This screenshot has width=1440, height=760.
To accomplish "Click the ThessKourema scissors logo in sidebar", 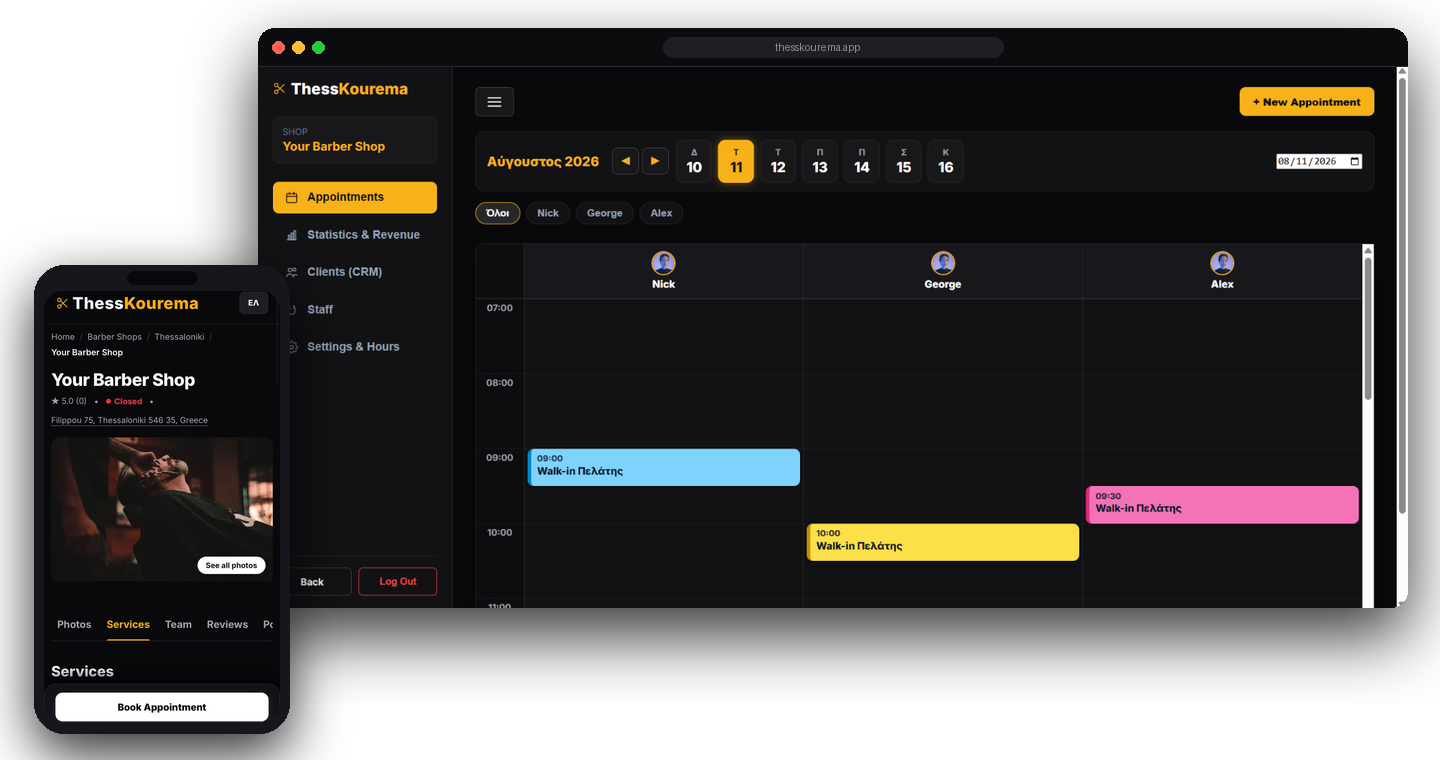I will [279, 89].
